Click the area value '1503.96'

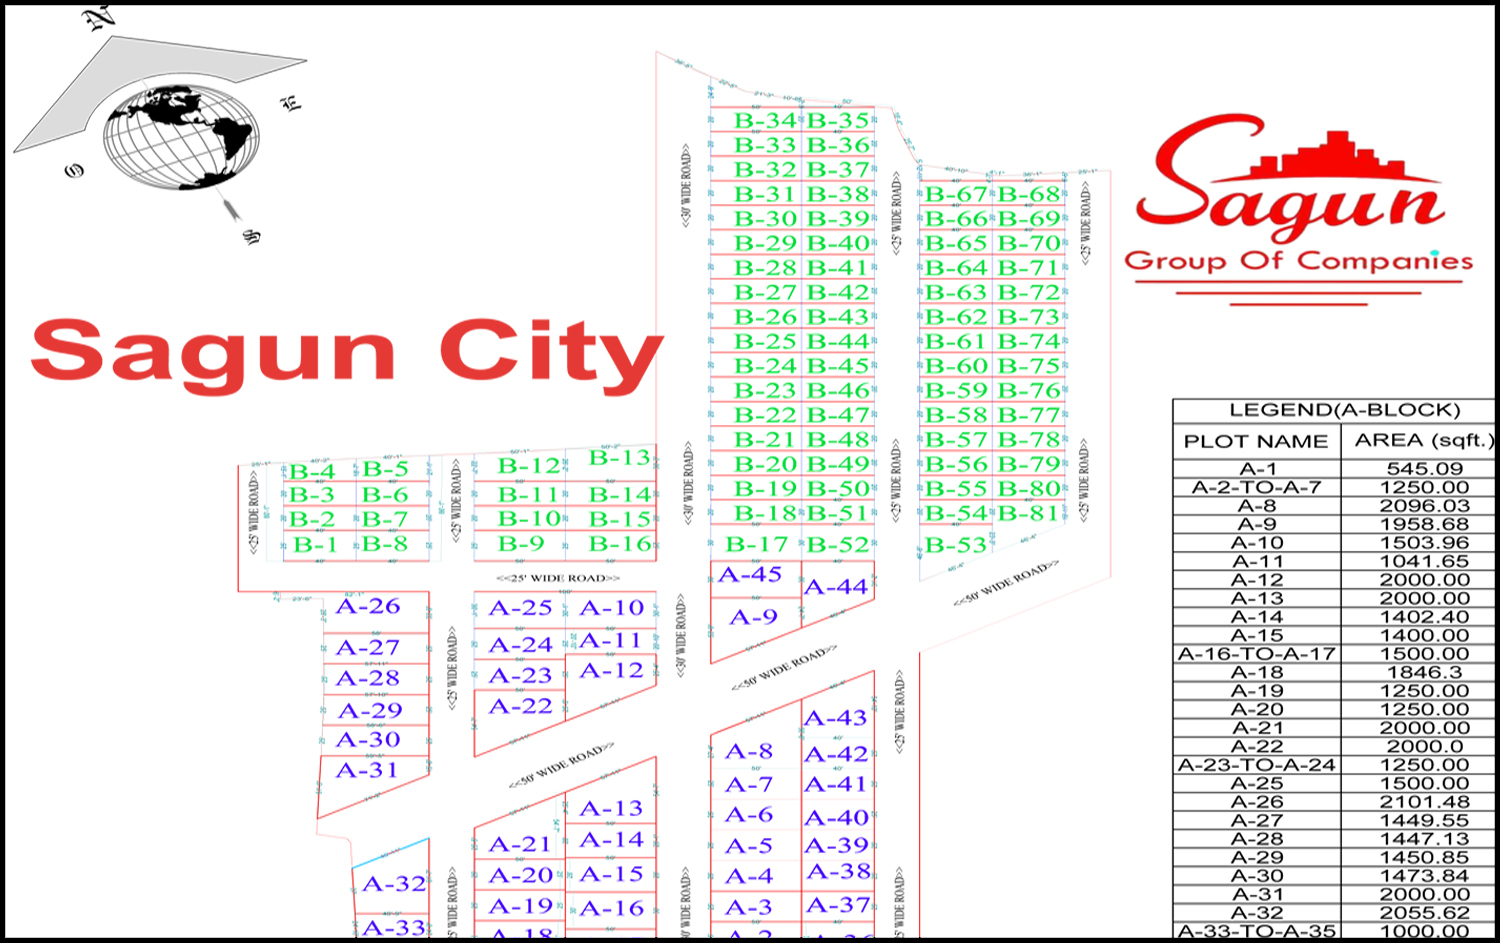(1424, 543)
